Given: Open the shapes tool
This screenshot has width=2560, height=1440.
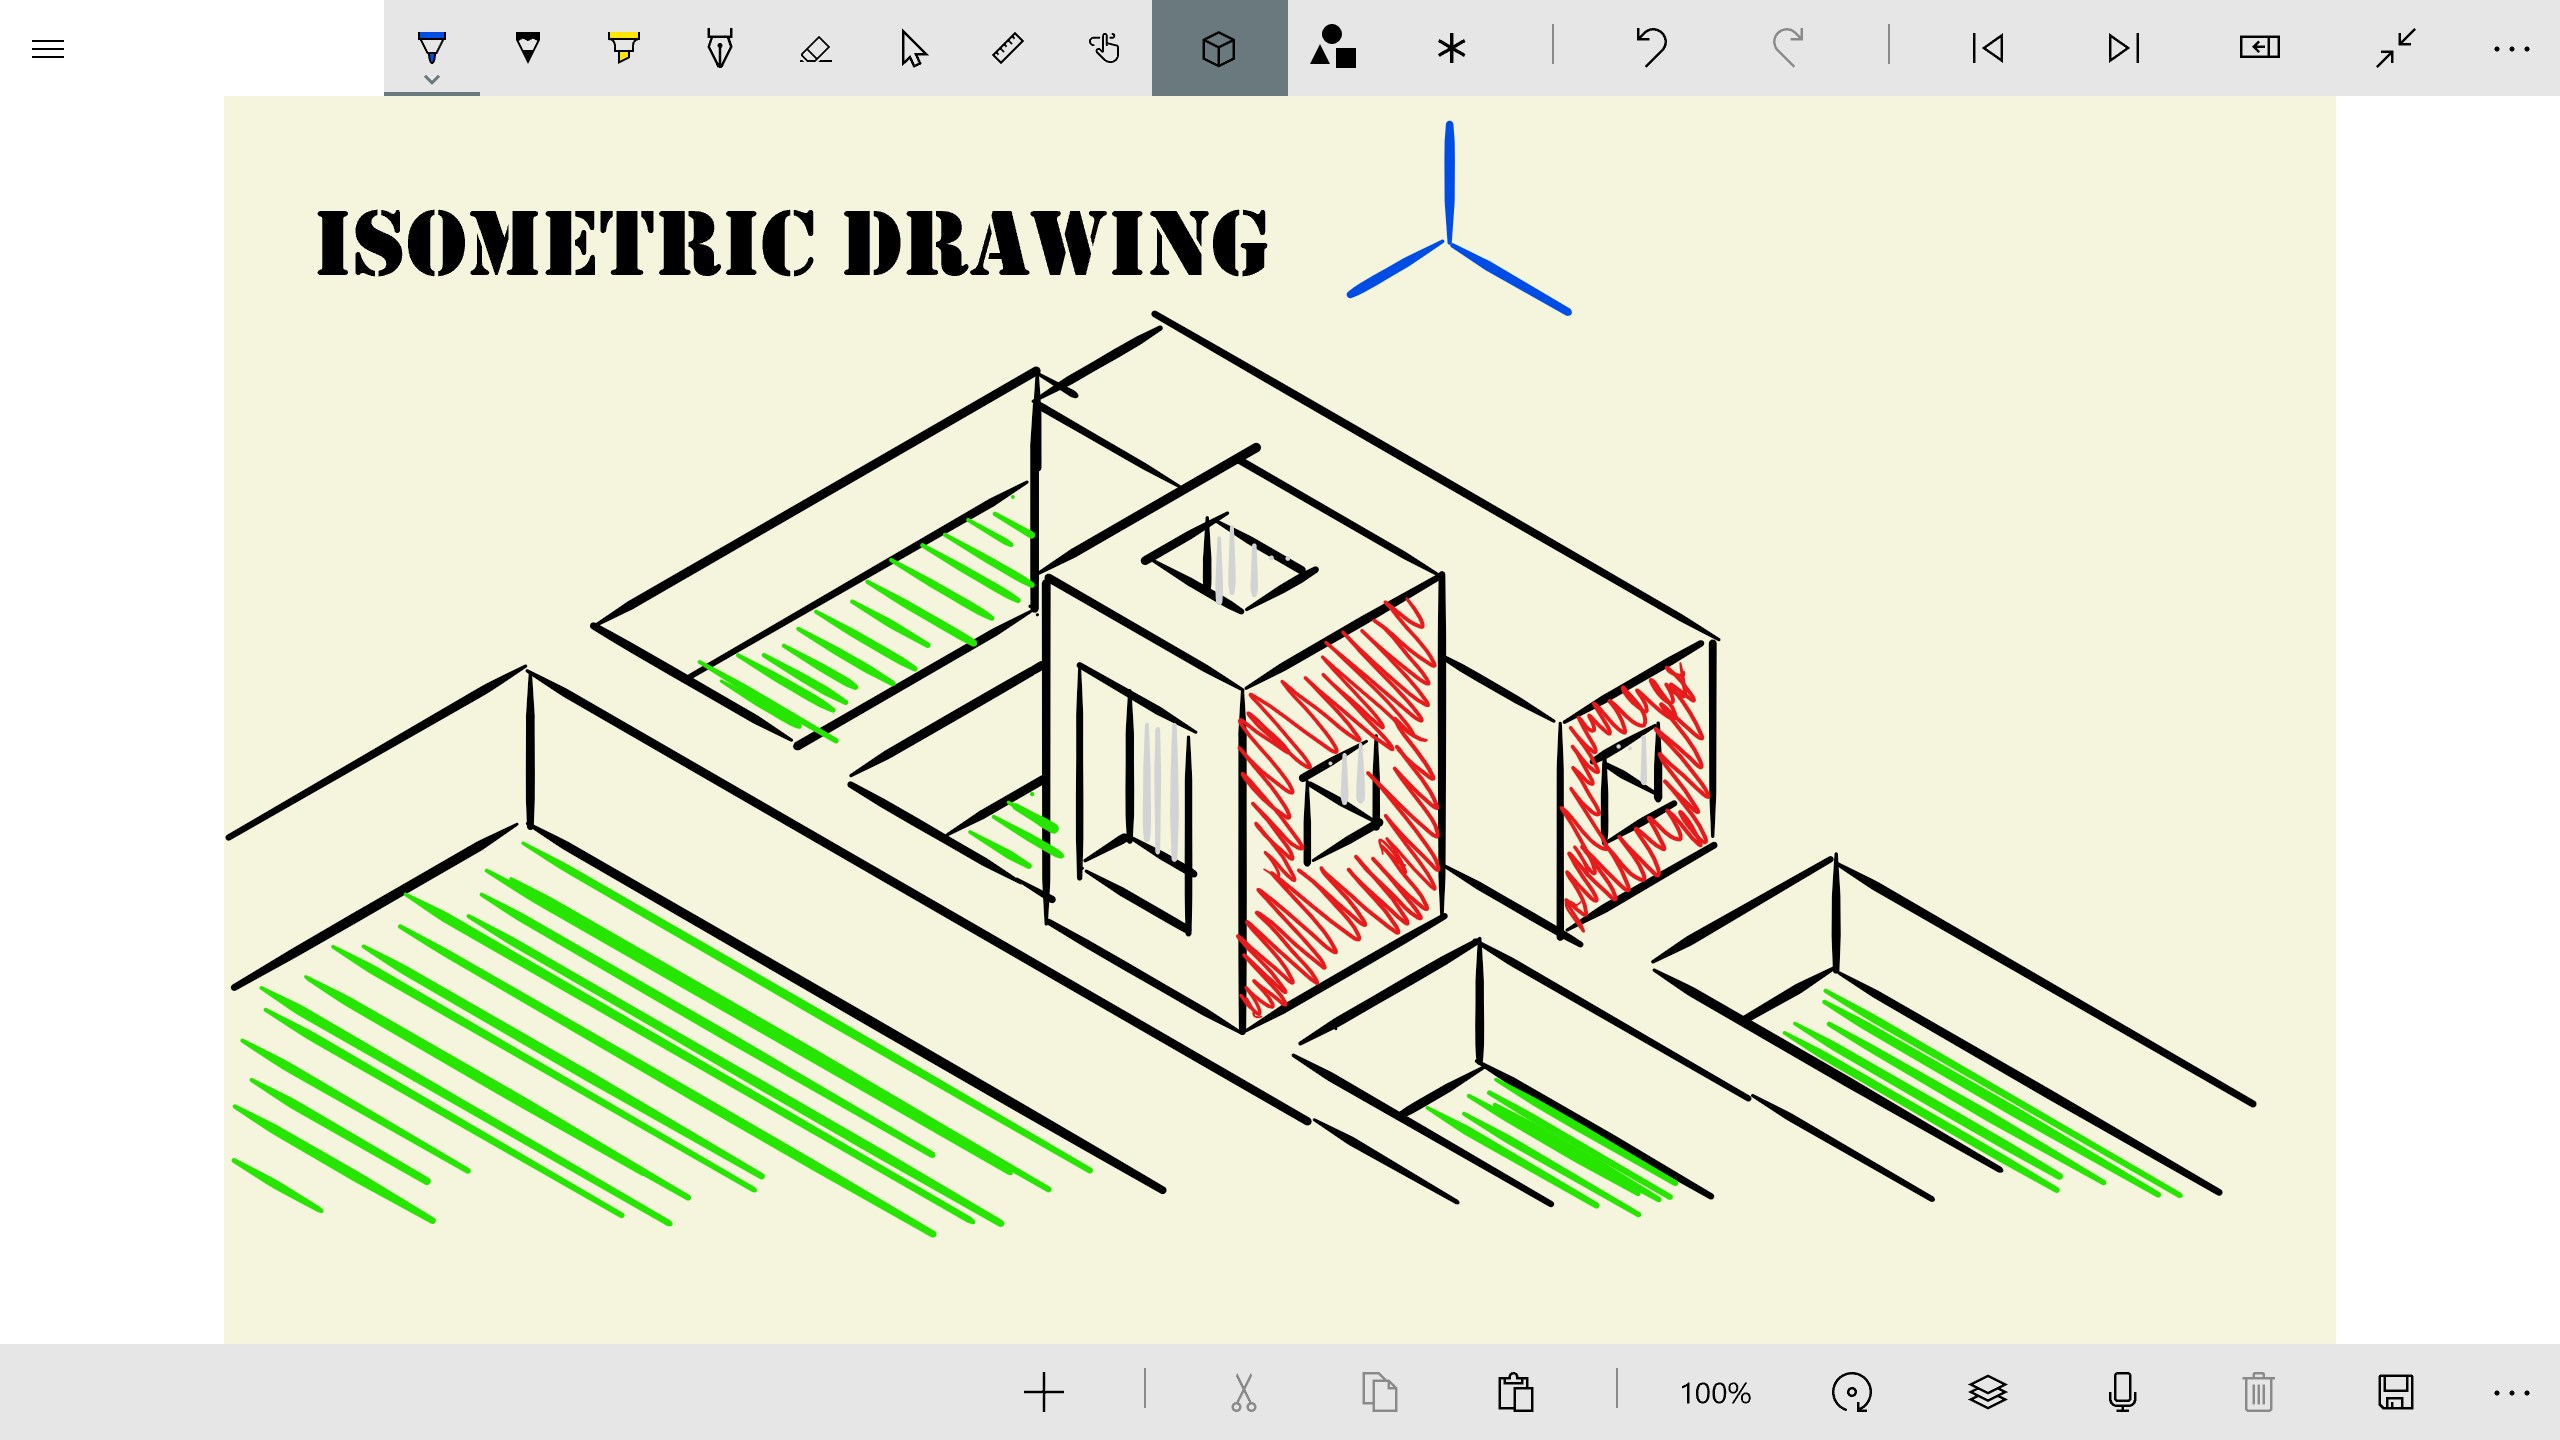Looking at the screenshot, I should pos(1333,48).
